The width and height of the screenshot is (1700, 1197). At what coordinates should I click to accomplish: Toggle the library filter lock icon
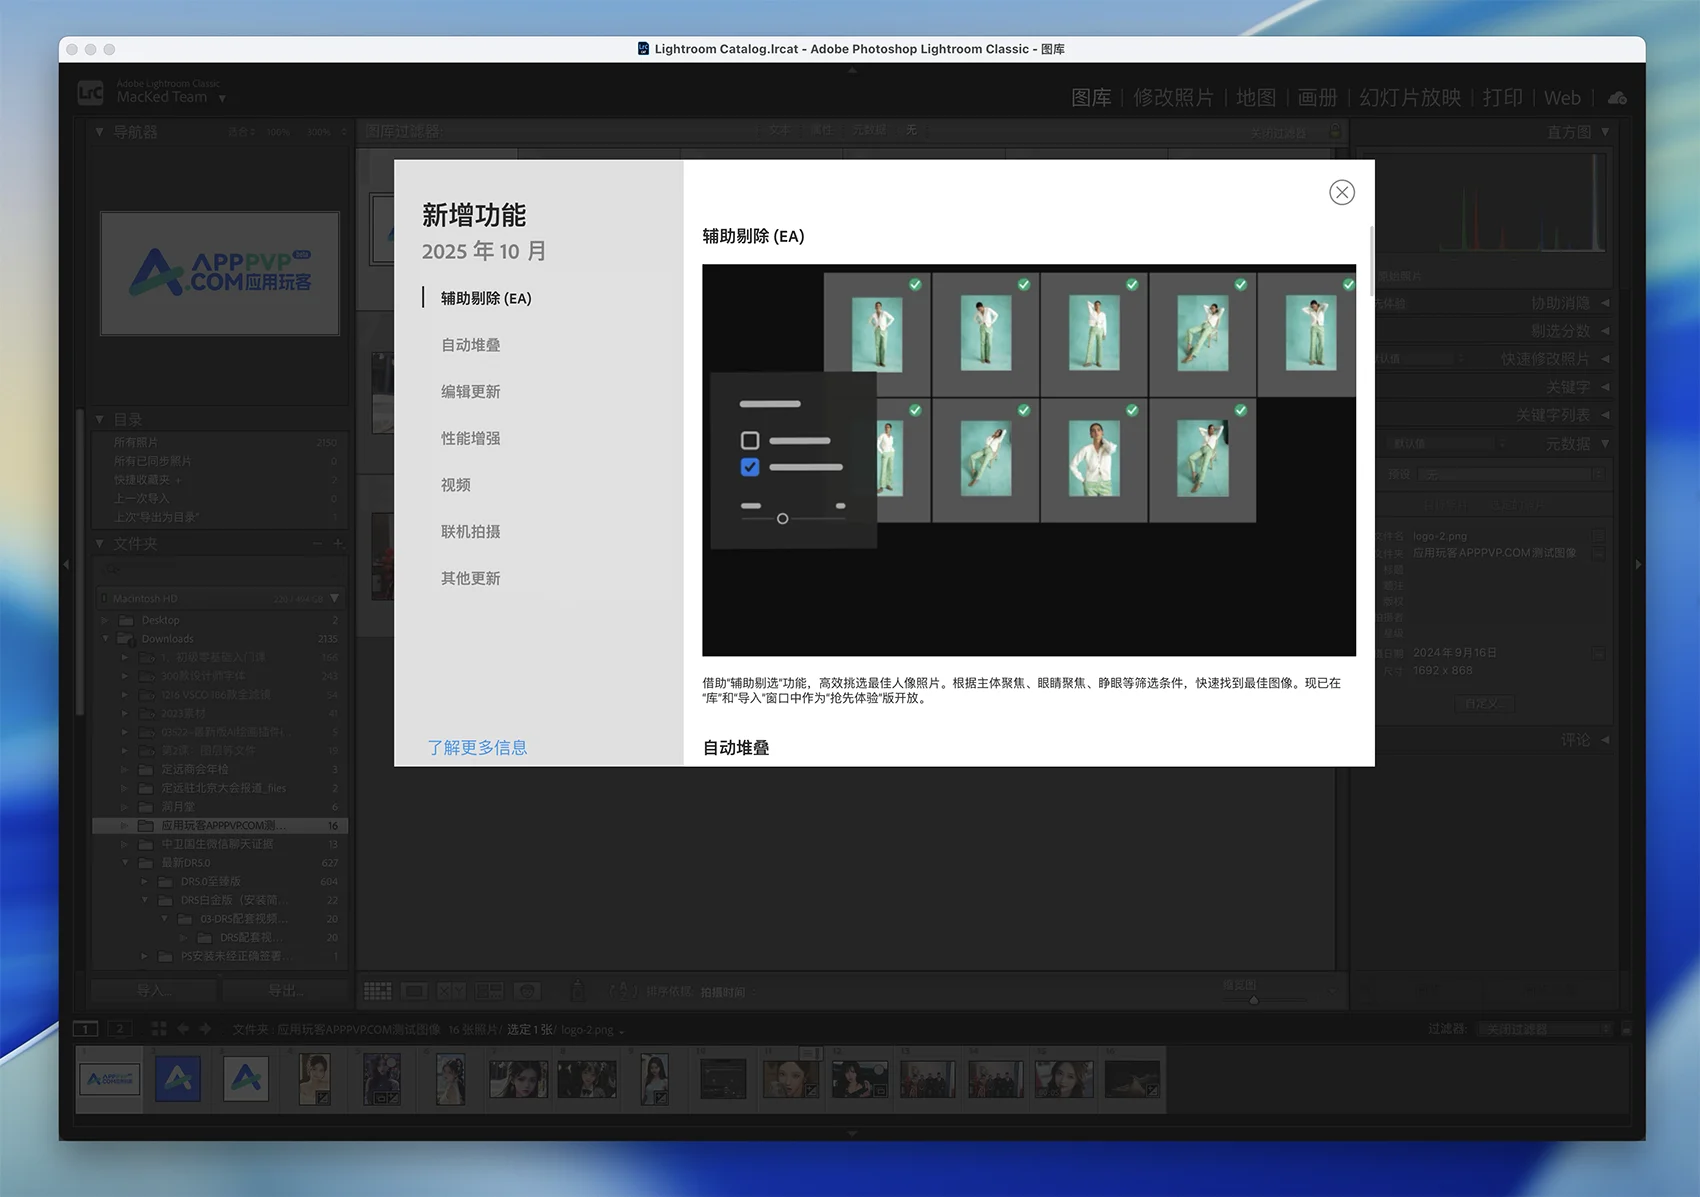point(1335,131)
